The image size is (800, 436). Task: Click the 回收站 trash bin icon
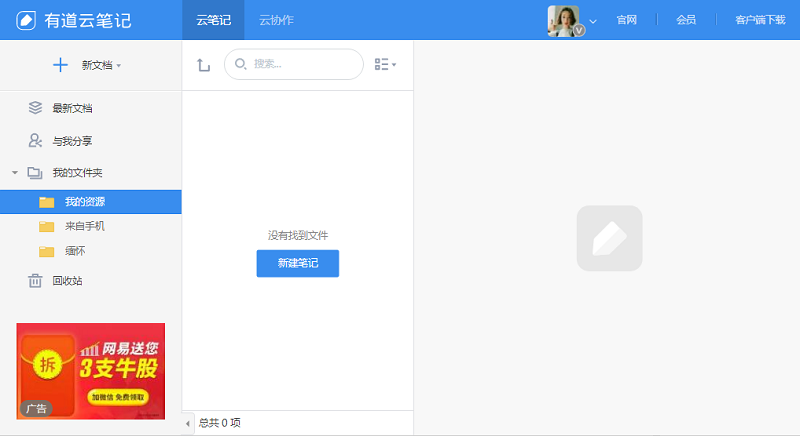tap(35, 281)
